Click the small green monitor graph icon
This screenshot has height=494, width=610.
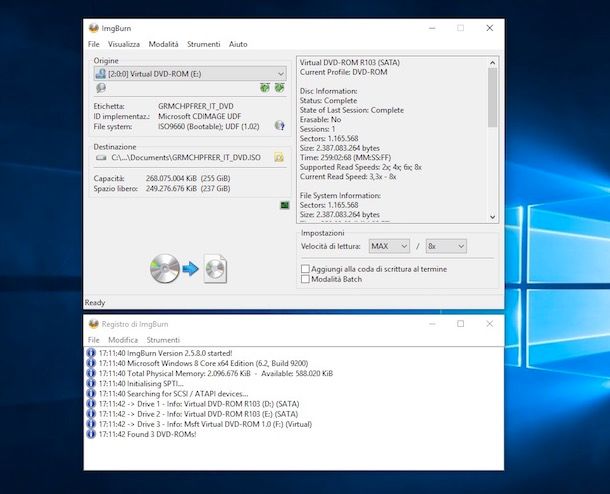(x=285, y=205)
